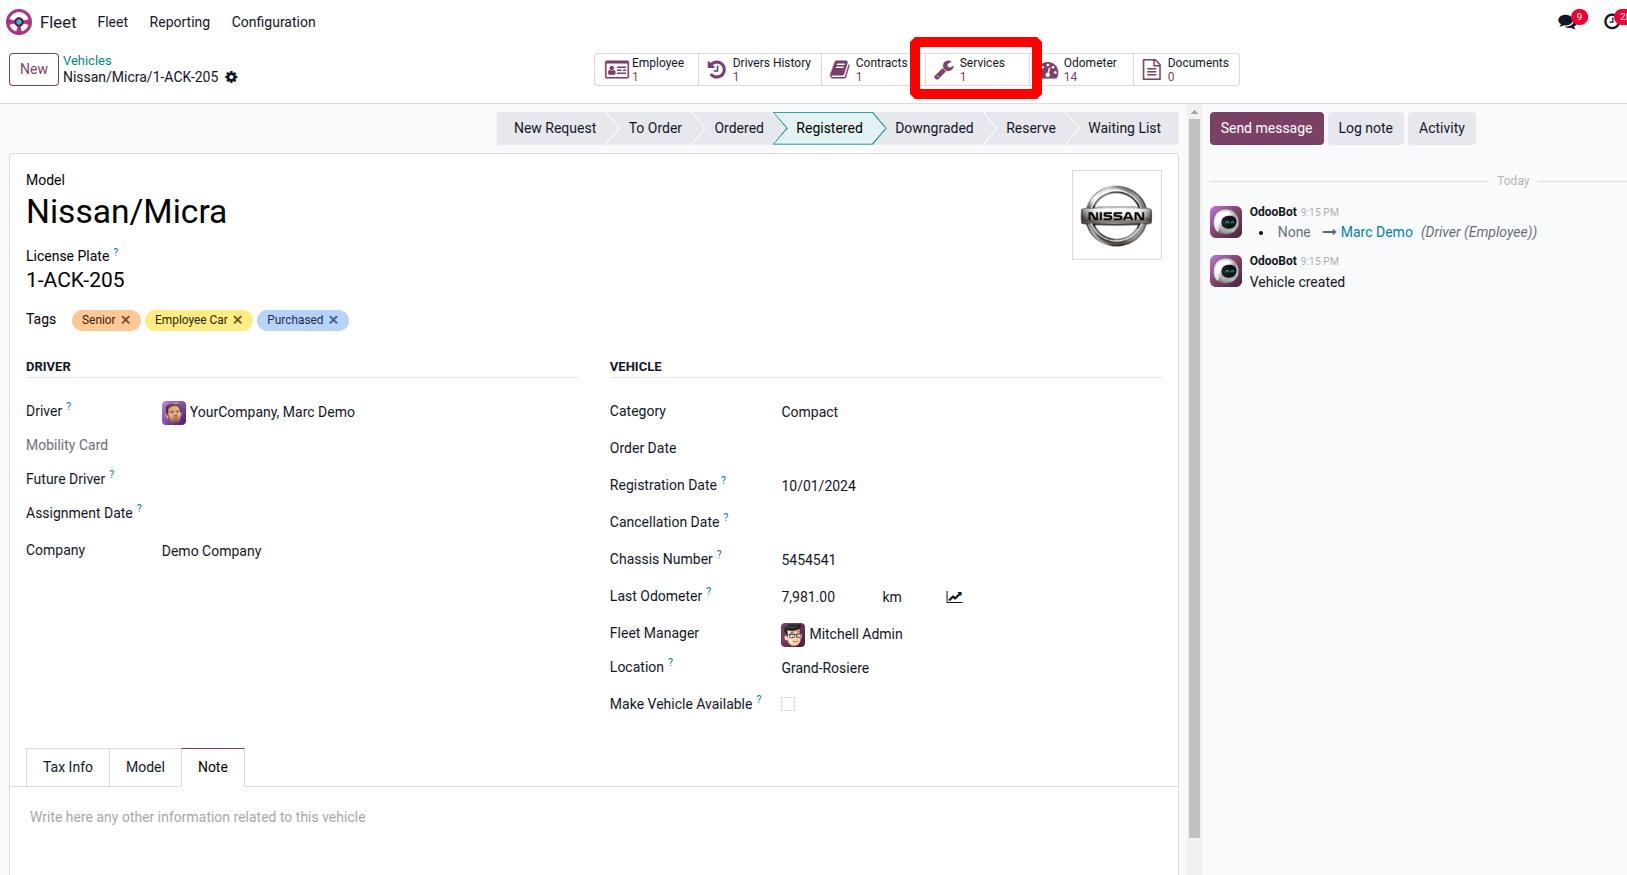
Task: Click the help mark beside Make Vehicle Available
Action: click(759, 700)
